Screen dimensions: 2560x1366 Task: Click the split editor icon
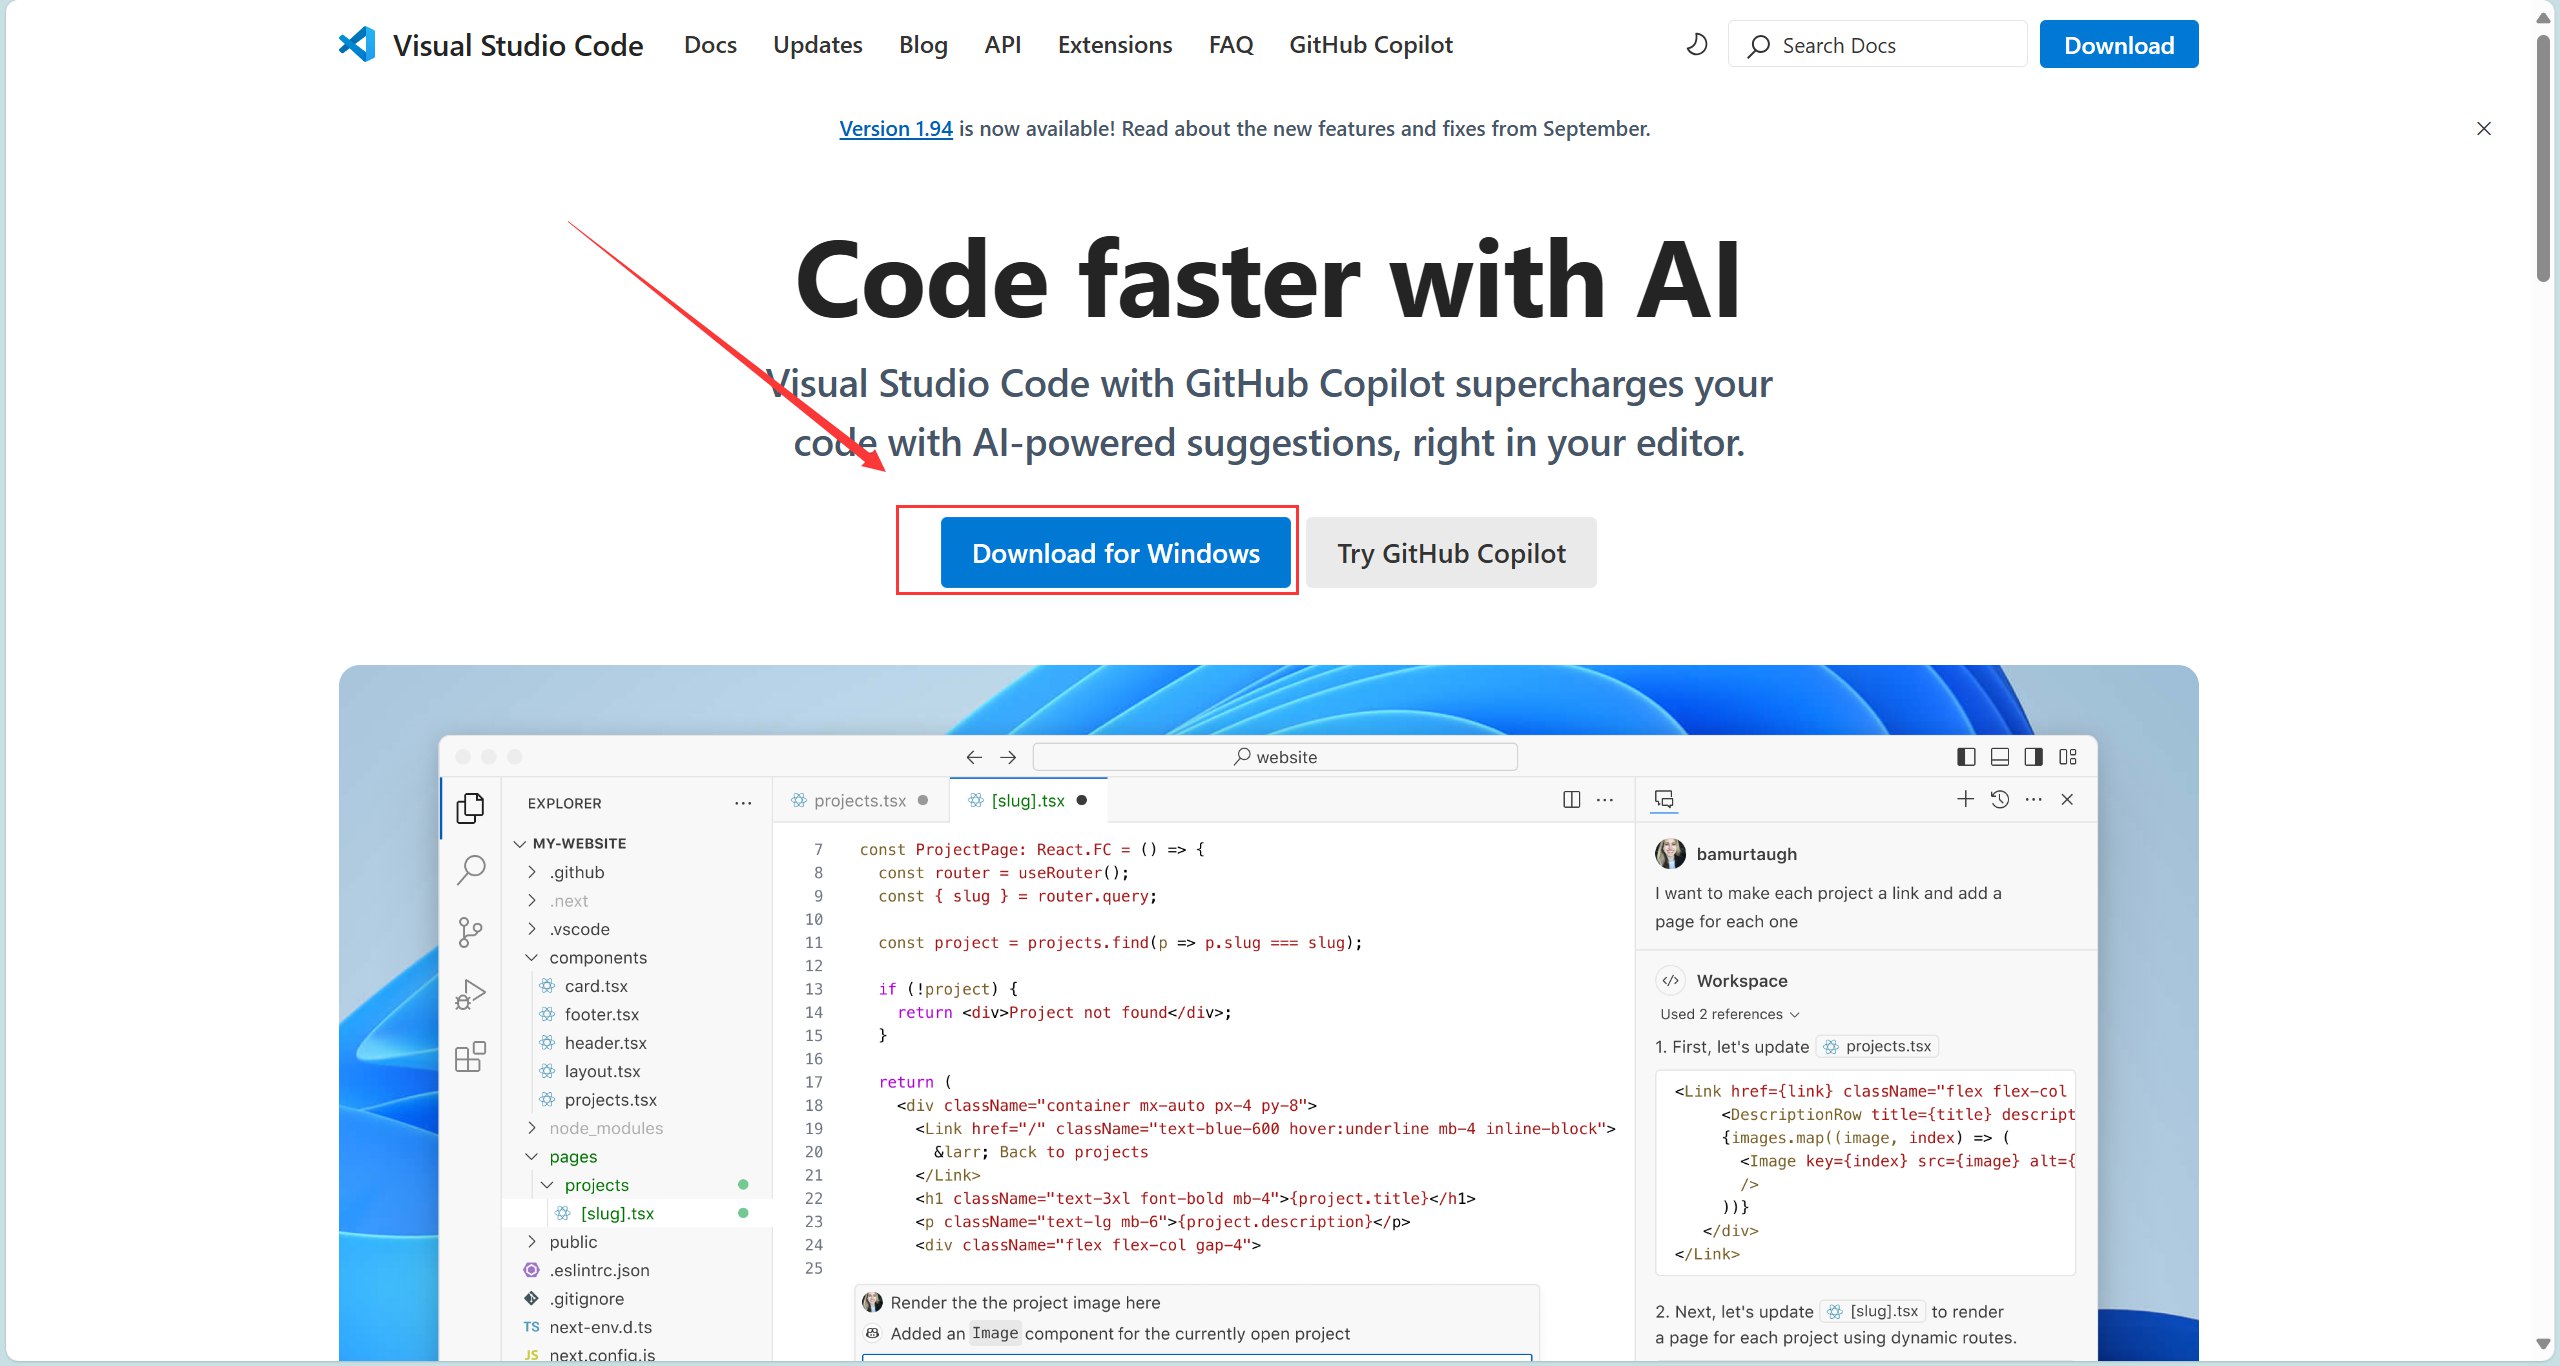pos(1572,800)
